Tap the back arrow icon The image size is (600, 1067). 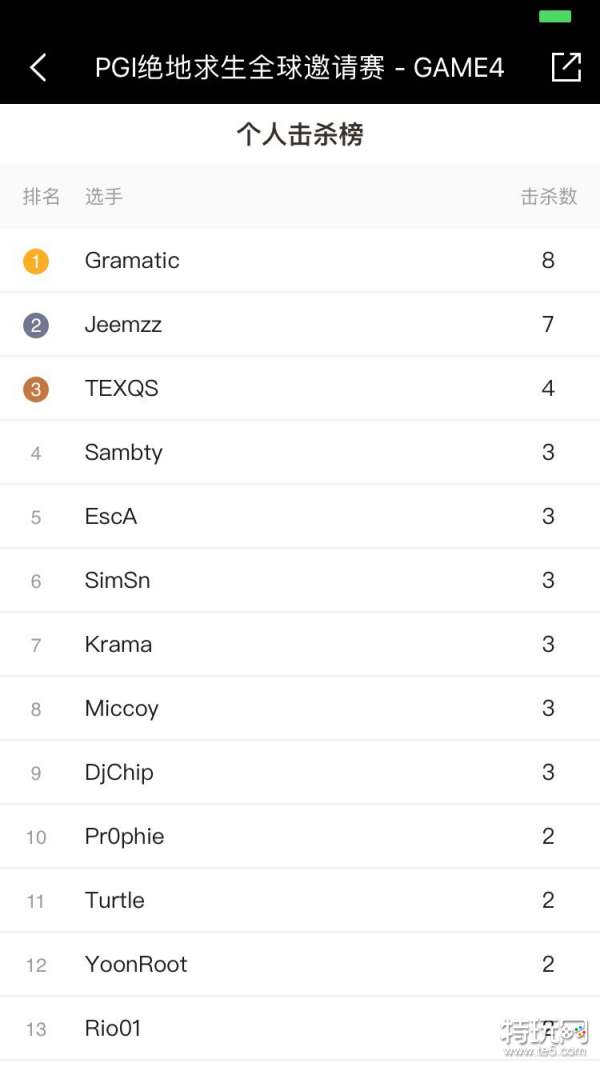[38, 68]
